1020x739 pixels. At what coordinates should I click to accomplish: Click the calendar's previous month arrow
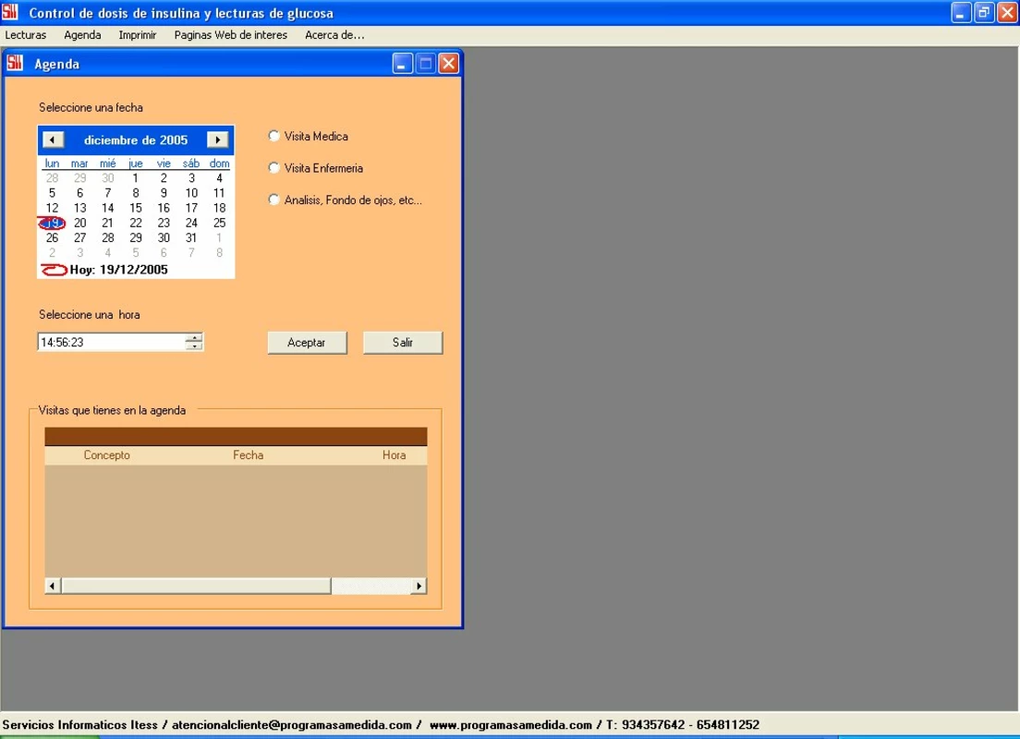53,139
